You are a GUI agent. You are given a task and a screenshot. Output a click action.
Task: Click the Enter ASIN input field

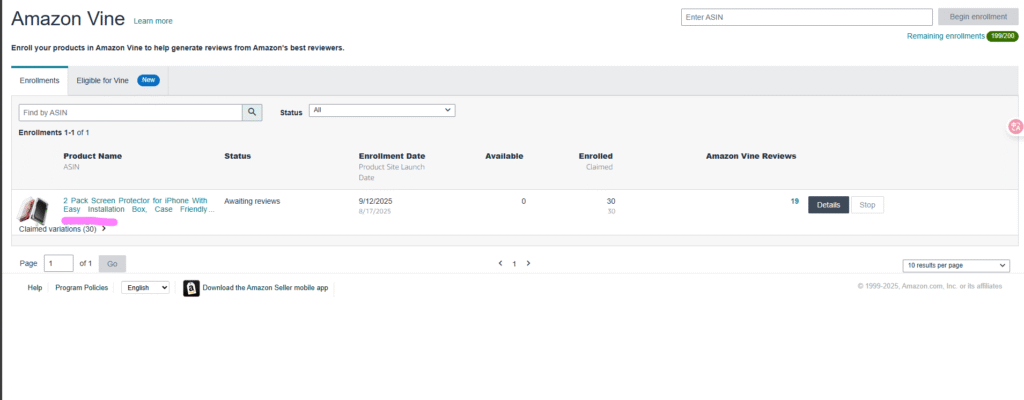tap(808, 18)
